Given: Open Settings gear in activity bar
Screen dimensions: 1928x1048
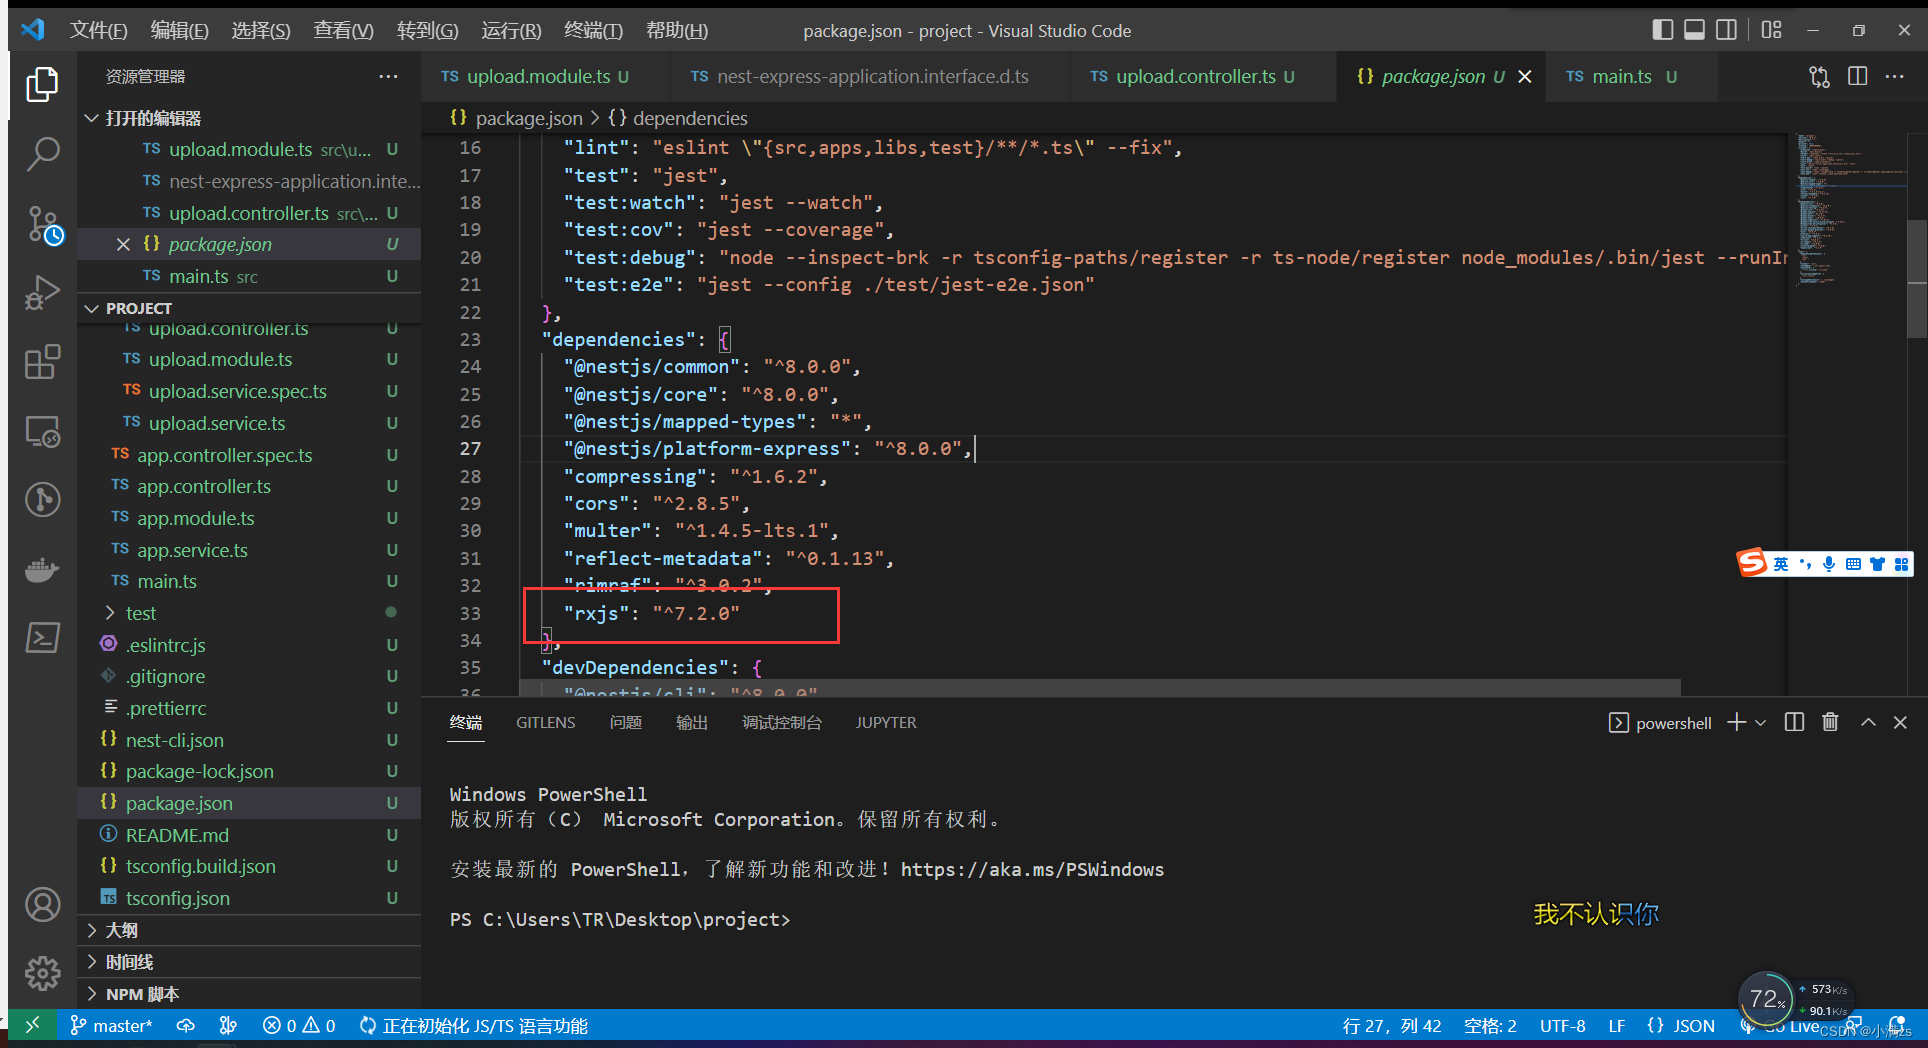Looking at the screenshot, I should click(42, 972).
